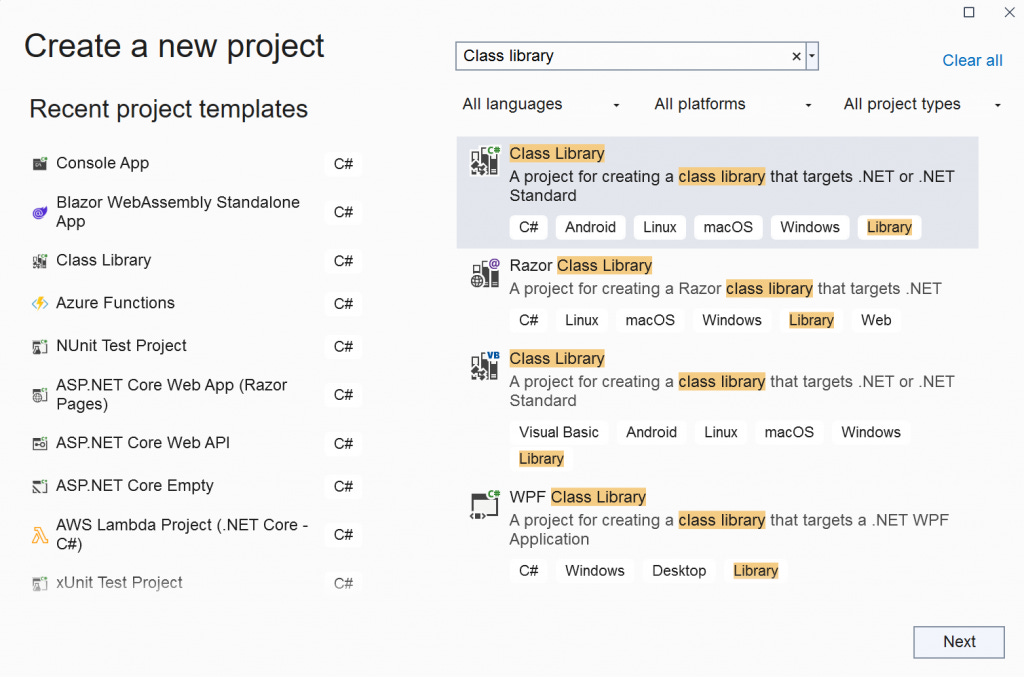Choose Class Library in recent templates
The height and width of the screenshot is (677, 1024).
point(103,260)
